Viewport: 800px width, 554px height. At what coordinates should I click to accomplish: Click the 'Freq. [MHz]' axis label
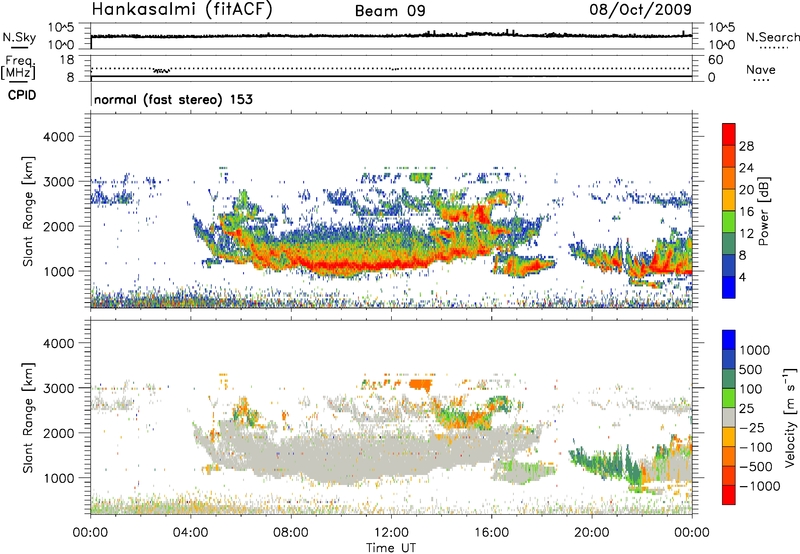(19, 66)
